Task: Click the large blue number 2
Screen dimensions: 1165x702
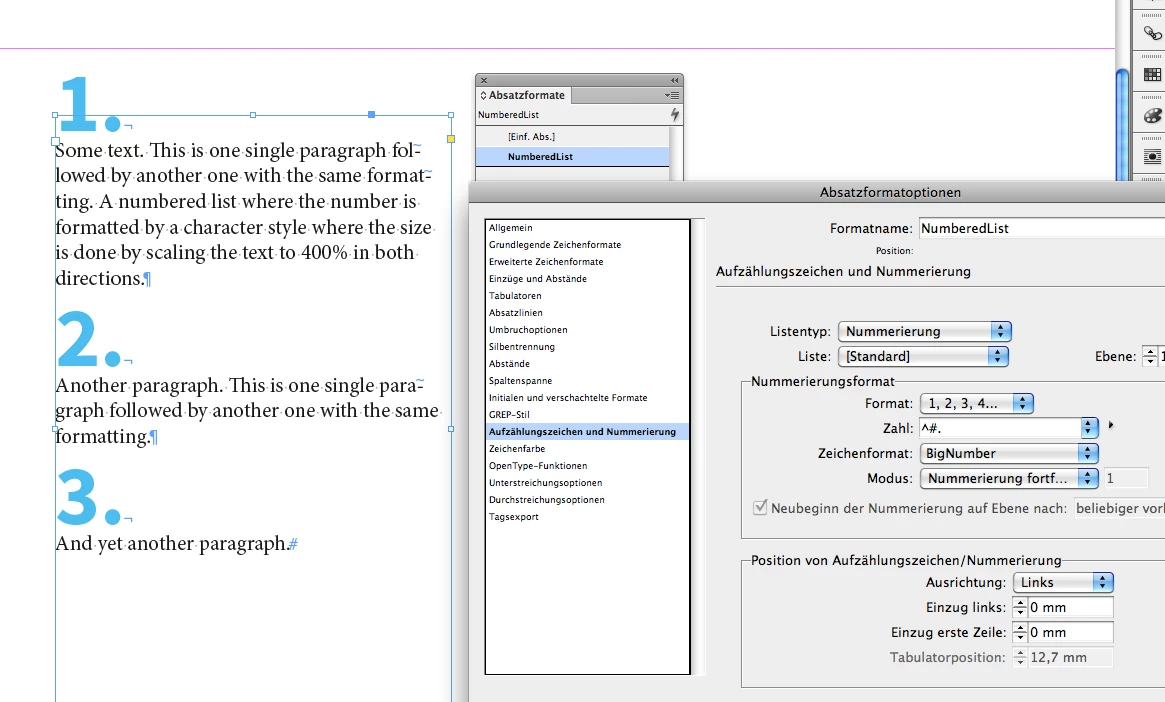Action: pyautogui.click(x=77, y=339)
